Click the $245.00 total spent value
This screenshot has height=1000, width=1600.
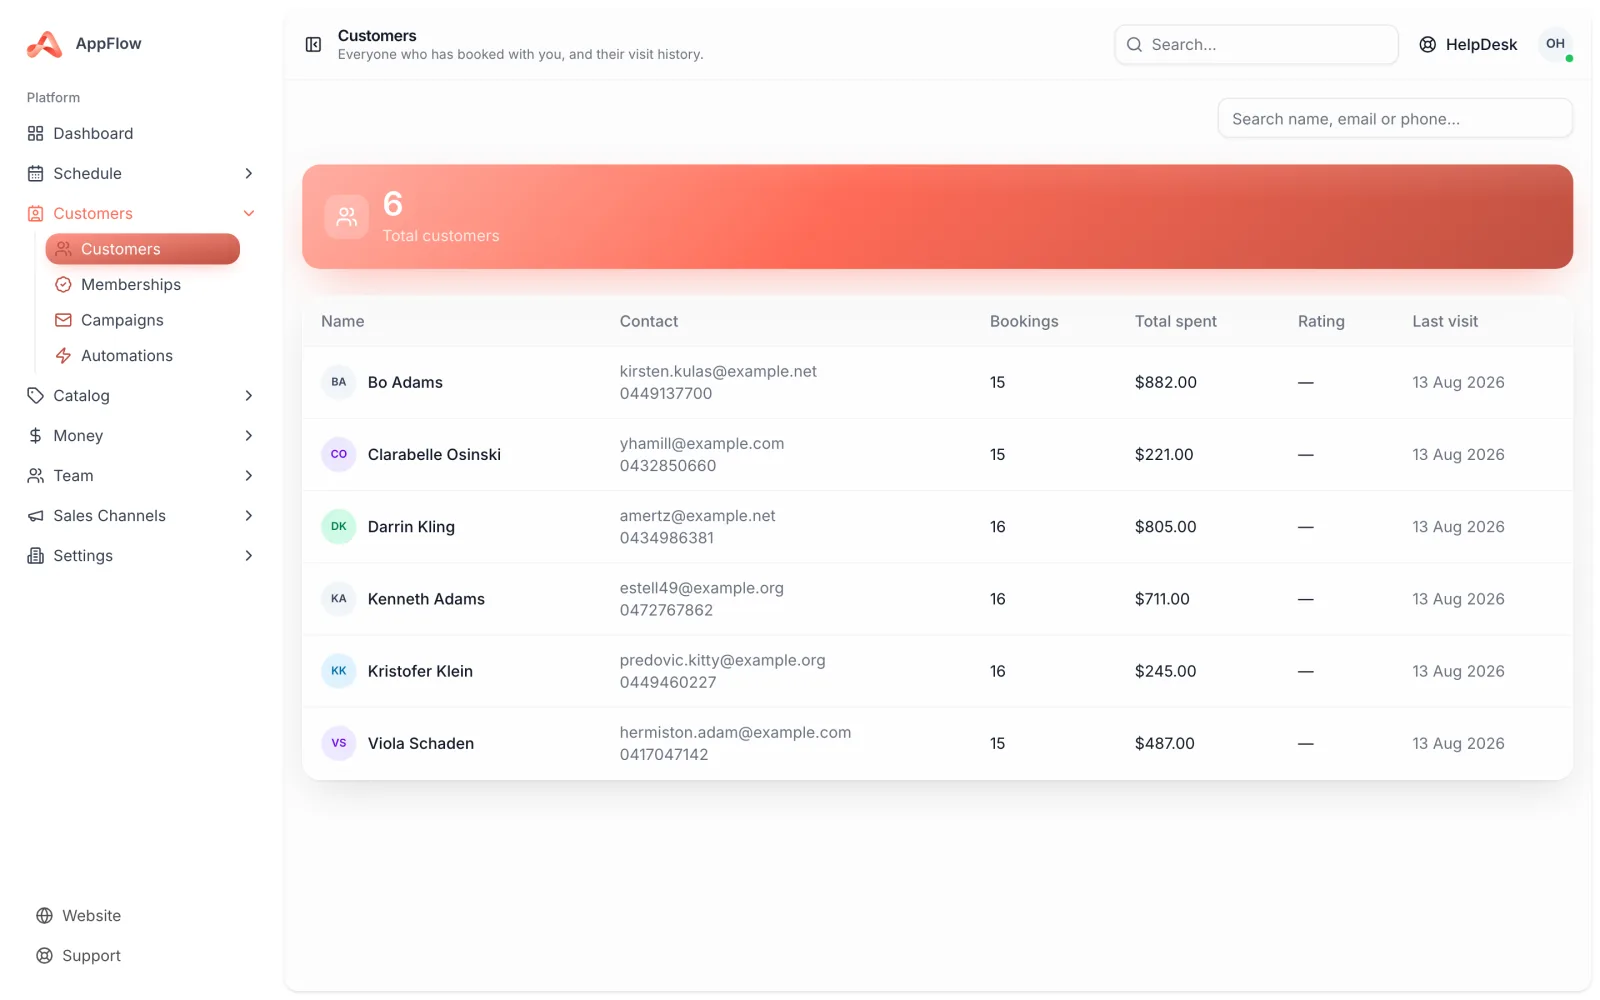[x=1165, y=670]
